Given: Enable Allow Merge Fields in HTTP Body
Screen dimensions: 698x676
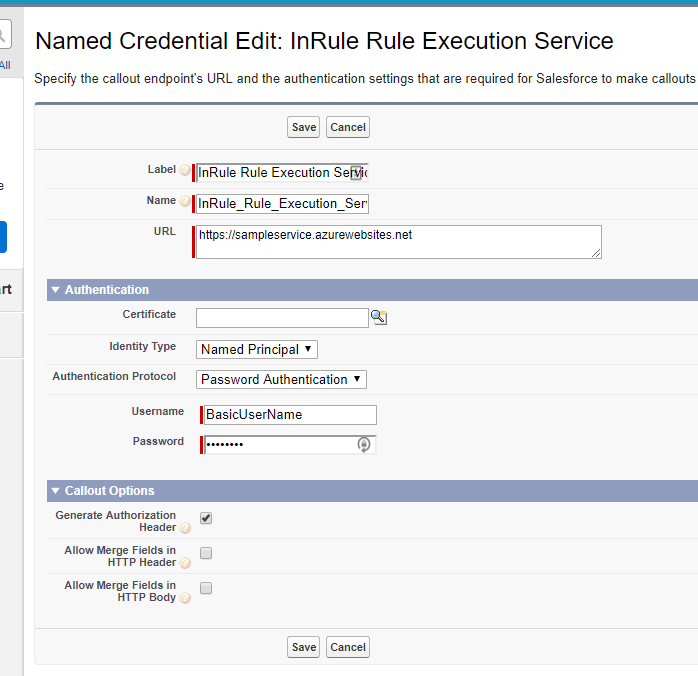Looking at the screenshot, I should point(206,588).
